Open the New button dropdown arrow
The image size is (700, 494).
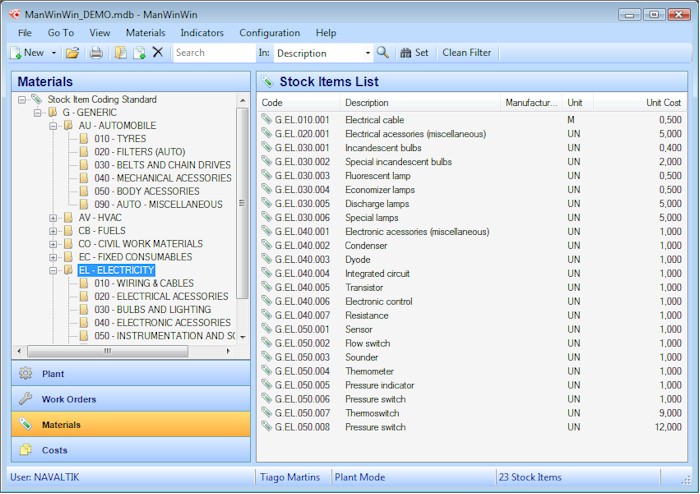54,53
